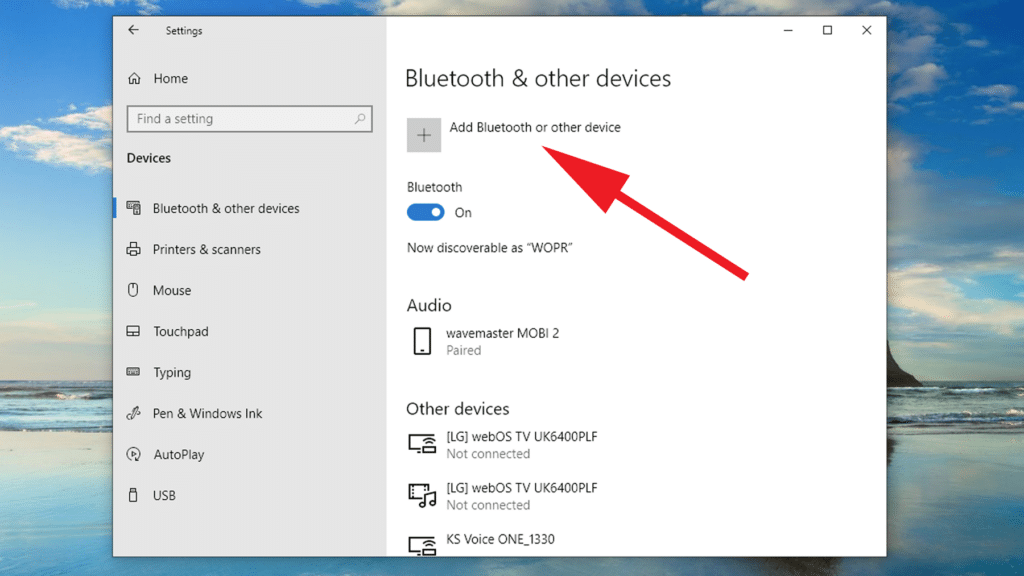This screenshot has width=1024, height=576.
Task: Click the Printers & scanners icon
Action: click(x=134, y=249)
